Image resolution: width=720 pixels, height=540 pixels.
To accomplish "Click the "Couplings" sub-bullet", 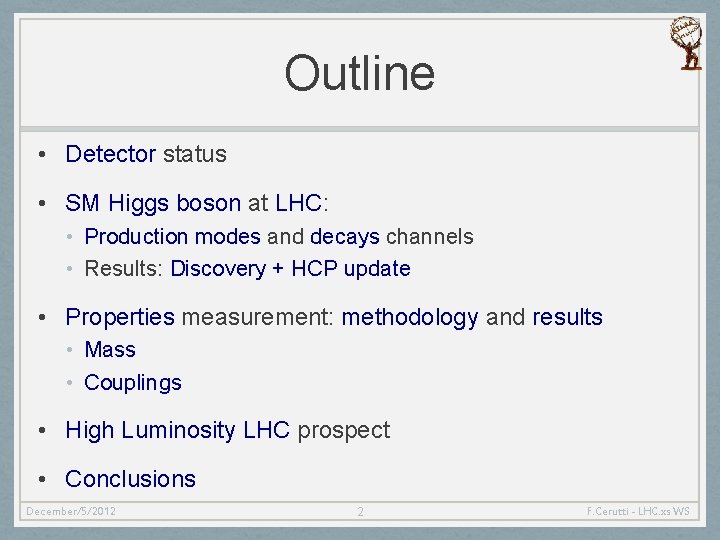I will coord(133,383).
